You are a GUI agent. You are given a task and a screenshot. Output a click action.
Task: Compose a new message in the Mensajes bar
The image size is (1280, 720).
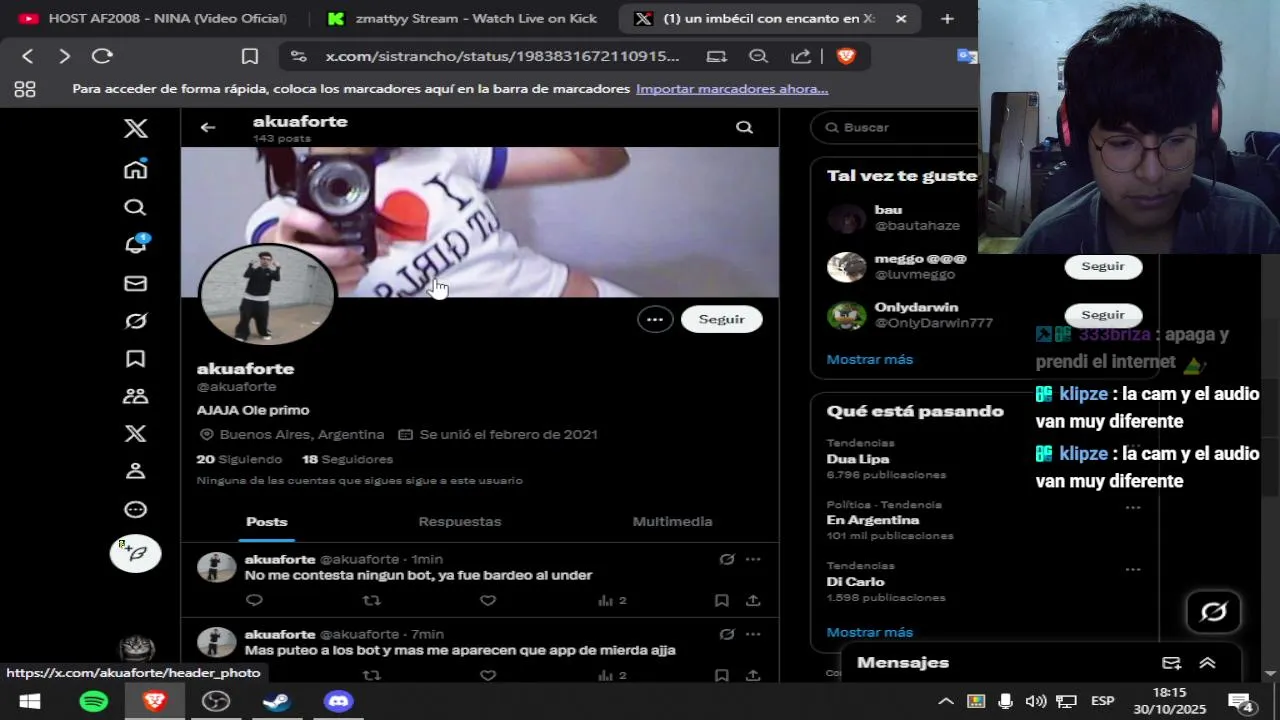click(1171, 663)
